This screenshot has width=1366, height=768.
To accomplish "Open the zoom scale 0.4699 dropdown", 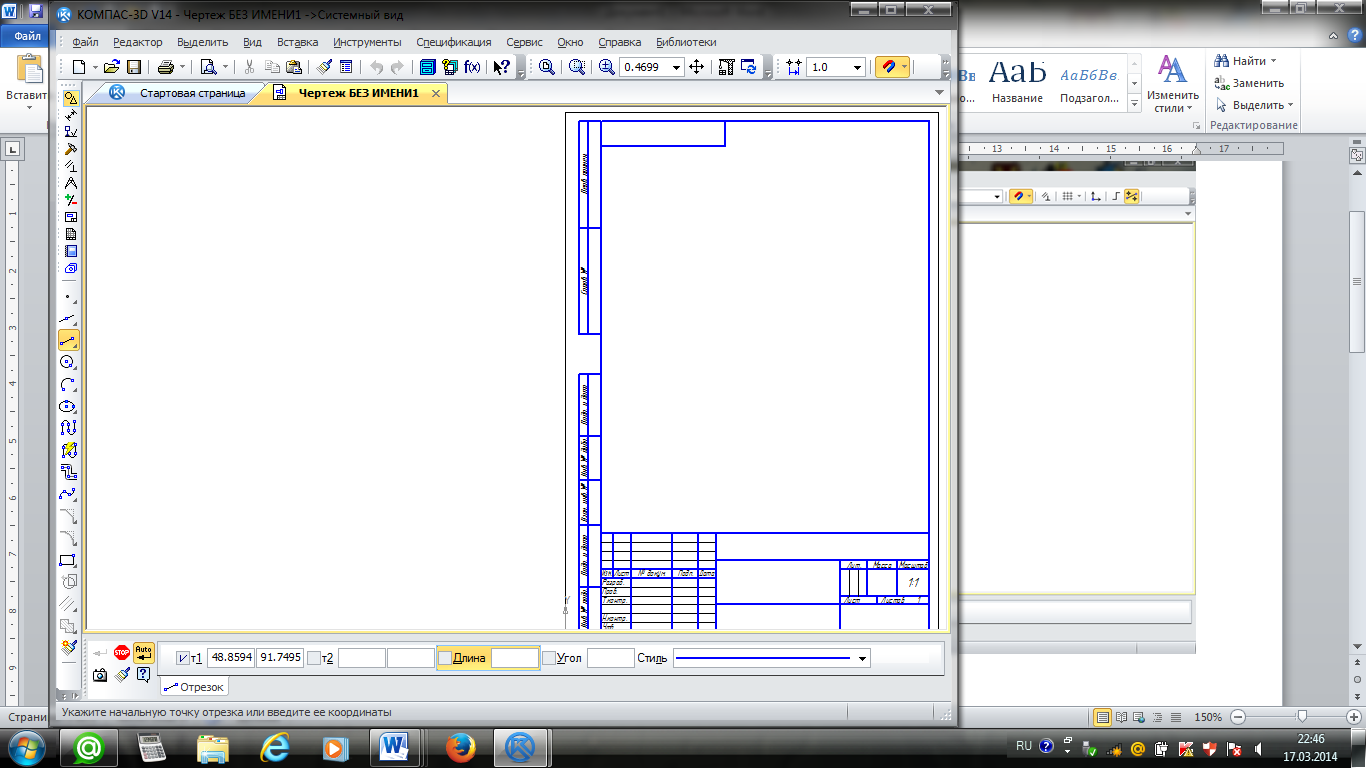I will tap(677, 67).
